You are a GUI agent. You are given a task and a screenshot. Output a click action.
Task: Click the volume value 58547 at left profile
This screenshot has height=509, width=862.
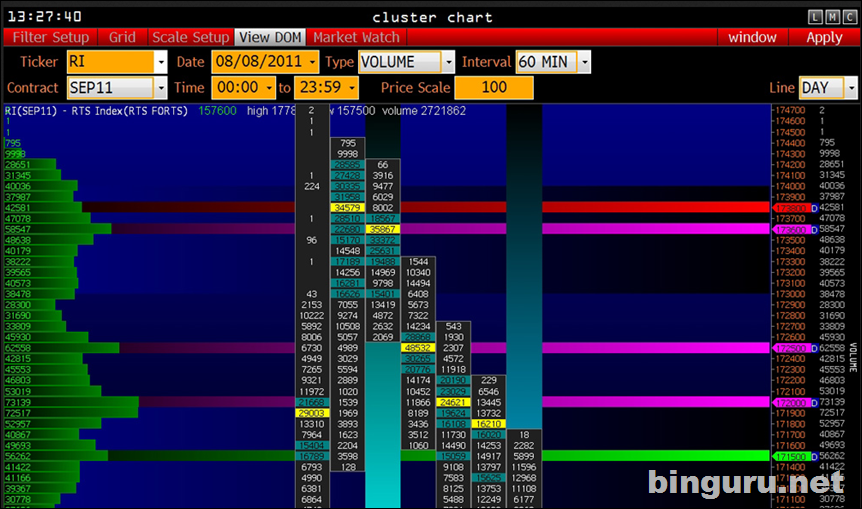coord(18,229)
